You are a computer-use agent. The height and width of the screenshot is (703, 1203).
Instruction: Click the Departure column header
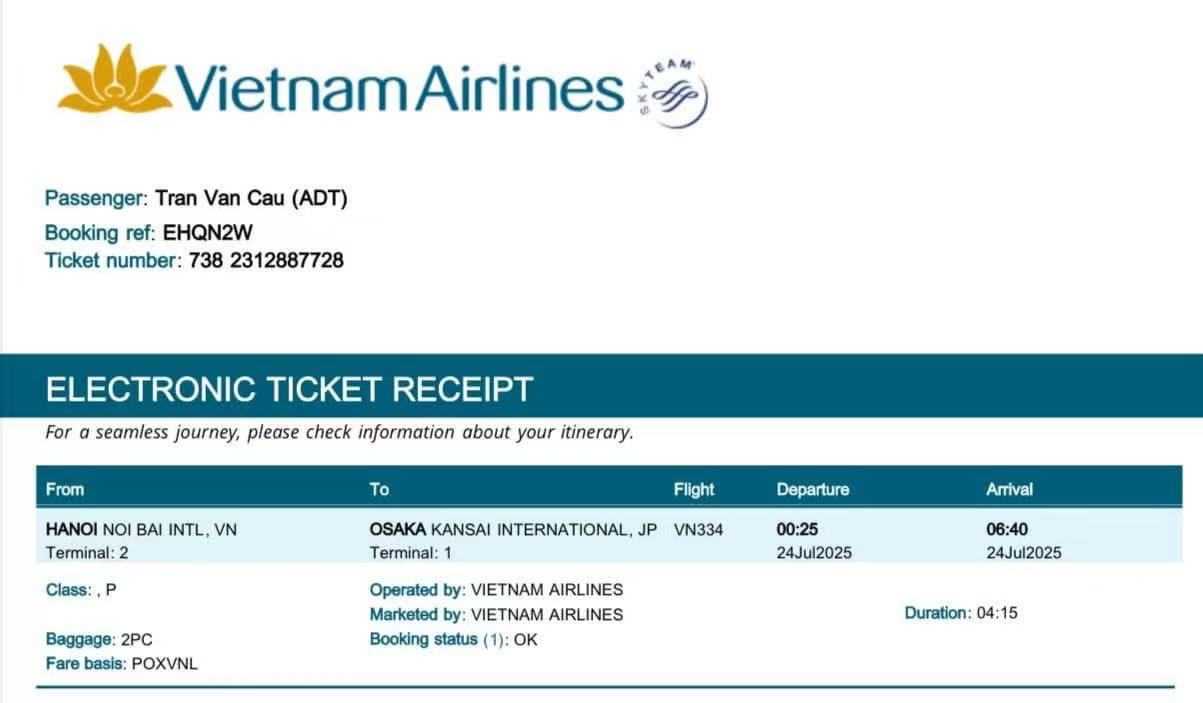coord(813,489)
